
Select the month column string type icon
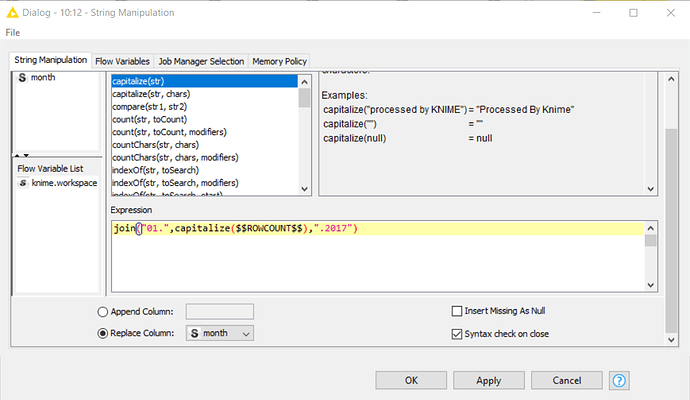click(x=22, y=78)
